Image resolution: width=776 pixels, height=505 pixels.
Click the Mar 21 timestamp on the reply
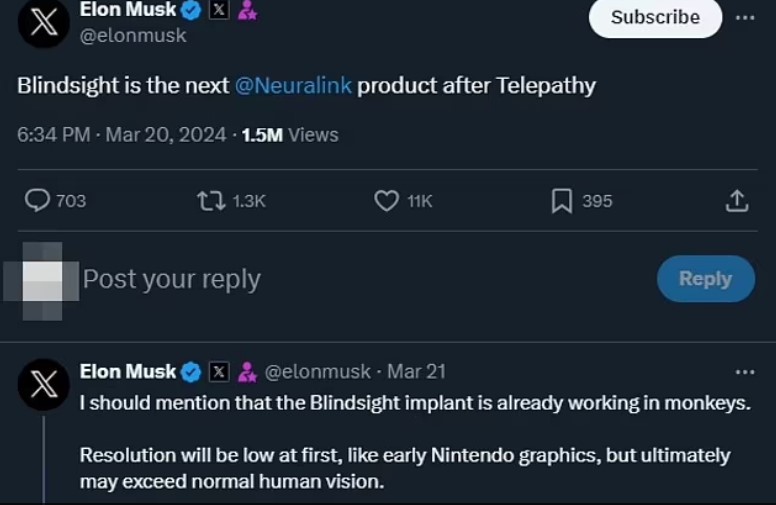click(x=416, y=371)
